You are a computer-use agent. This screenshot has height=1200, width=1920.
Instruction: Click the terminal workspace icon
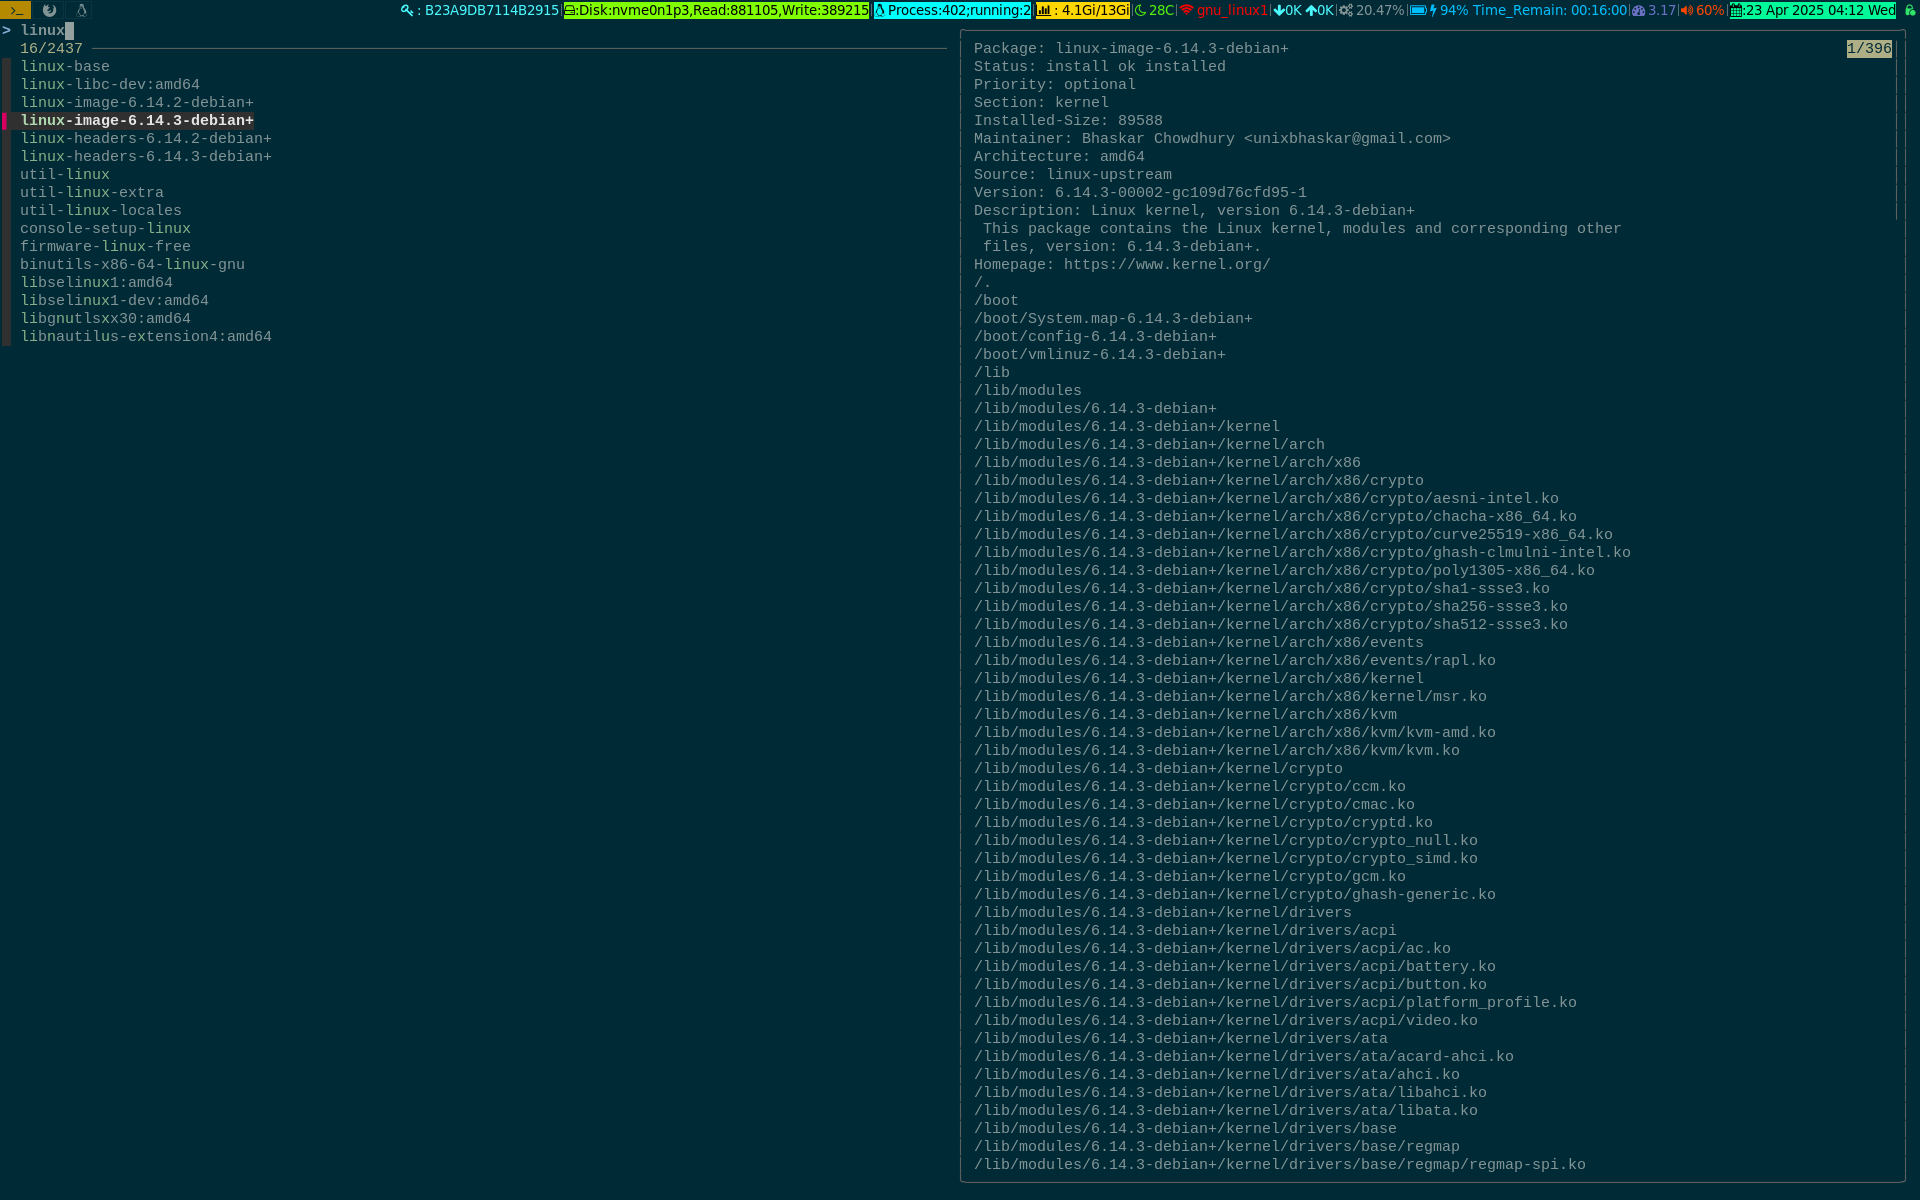[x=16, y=10]
